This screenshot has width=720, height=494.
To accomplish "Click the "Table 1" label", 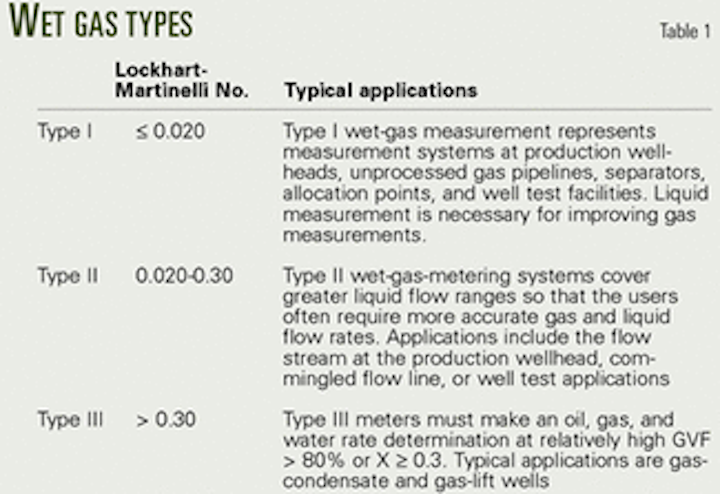I will coord(685,32).
